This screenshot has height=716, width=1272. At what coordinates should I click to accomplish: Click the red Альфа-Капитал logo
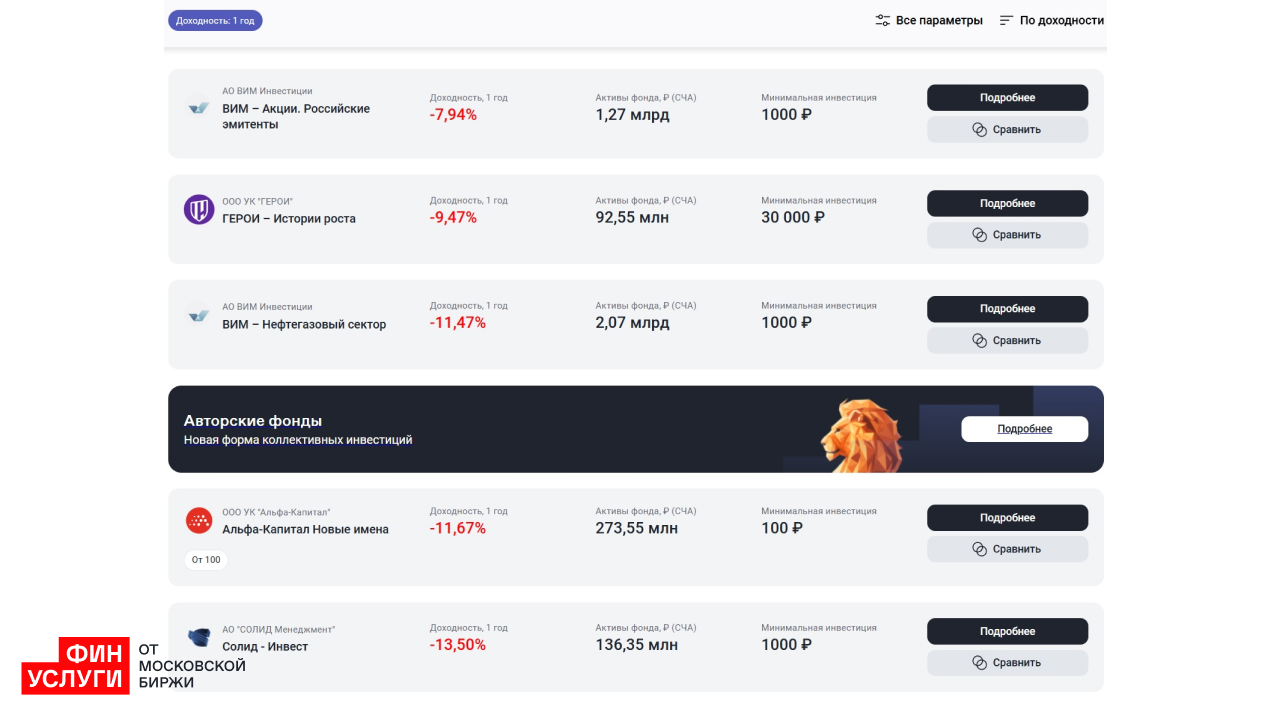199,520
